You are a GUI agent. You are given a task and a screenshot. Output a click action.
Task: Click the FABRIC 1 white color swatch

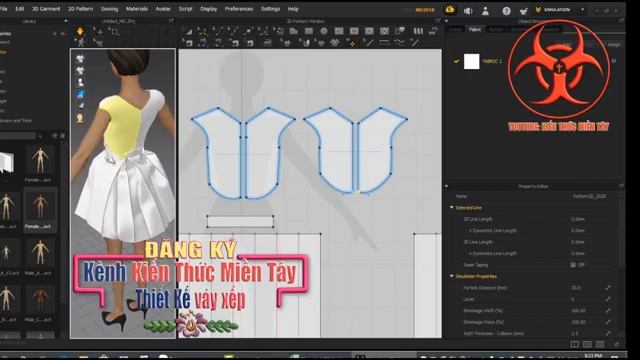pos(471,62)
